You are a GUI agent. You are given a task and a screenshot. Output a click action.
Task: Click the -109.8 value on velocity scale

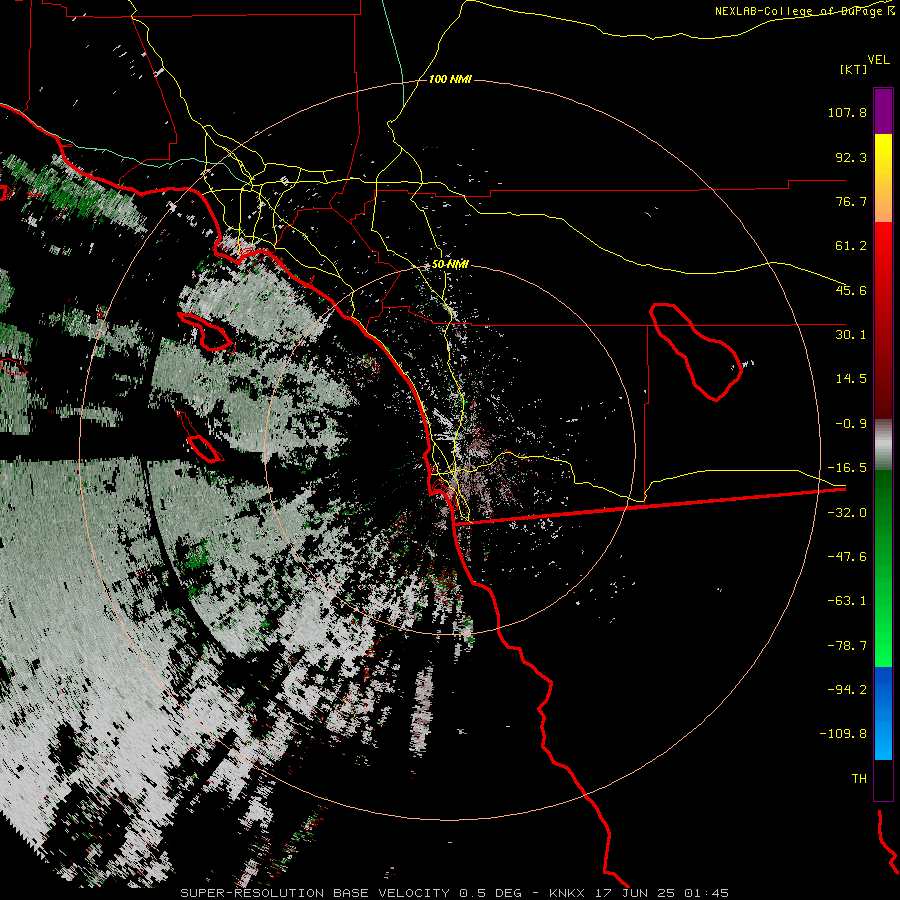pos(843,734)
